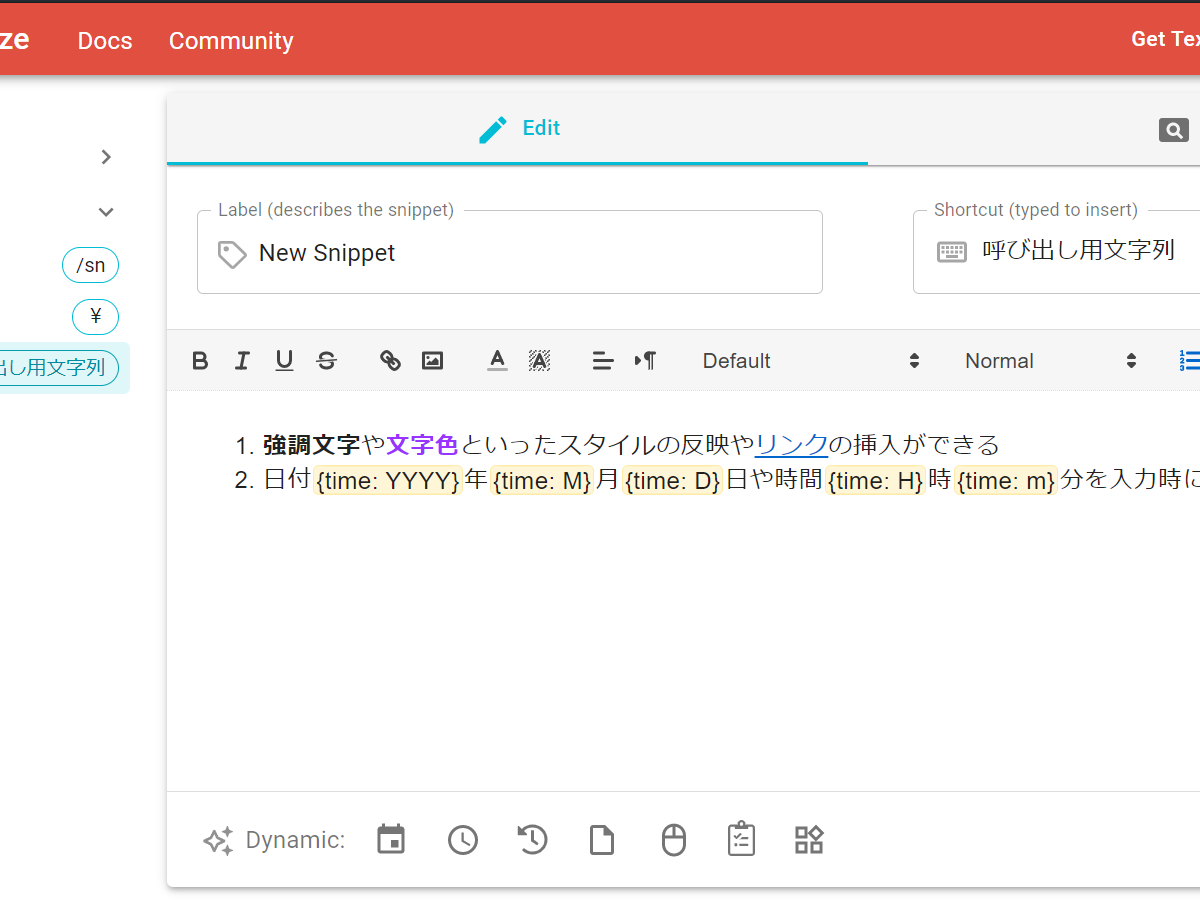The height and width of the screenshot is (900, 1200).
Task: Insert form field checklist command
Action: (x=741, y=840)
